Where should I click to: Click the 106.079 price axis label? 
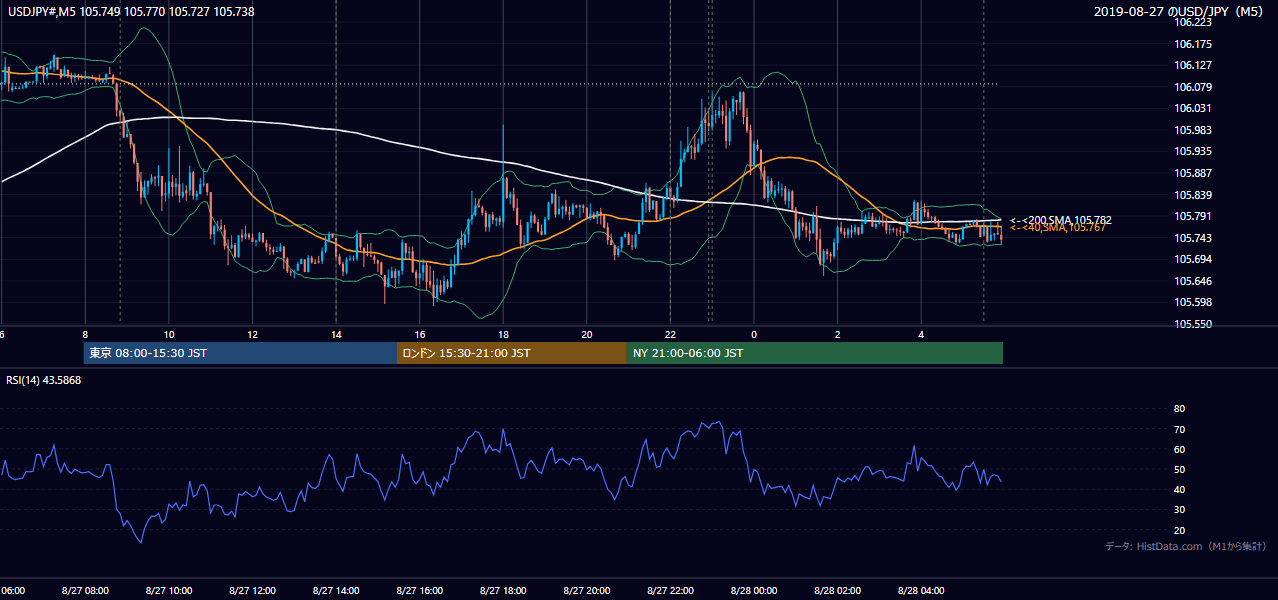click(x=1194, y=87)
